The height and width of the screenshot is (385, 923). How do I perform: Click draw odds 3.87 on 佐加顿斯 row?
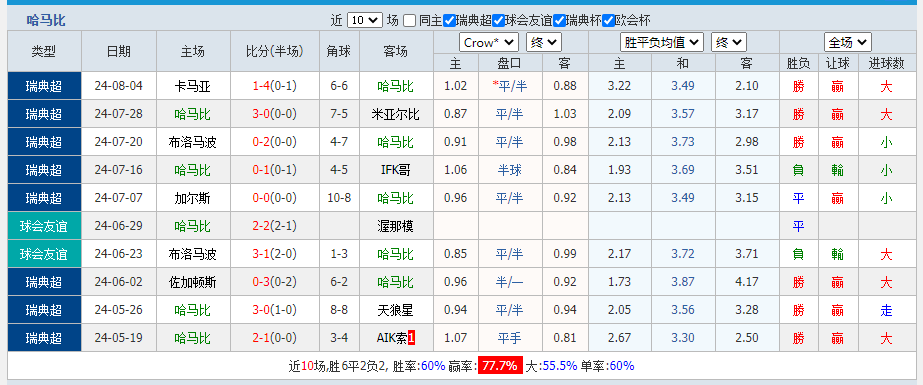(683, 282)
